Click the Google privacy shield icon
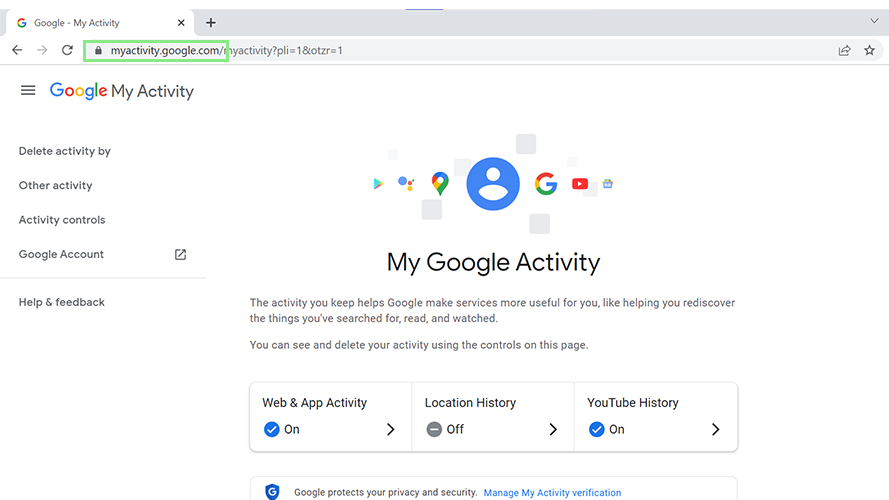 [273, 491]
